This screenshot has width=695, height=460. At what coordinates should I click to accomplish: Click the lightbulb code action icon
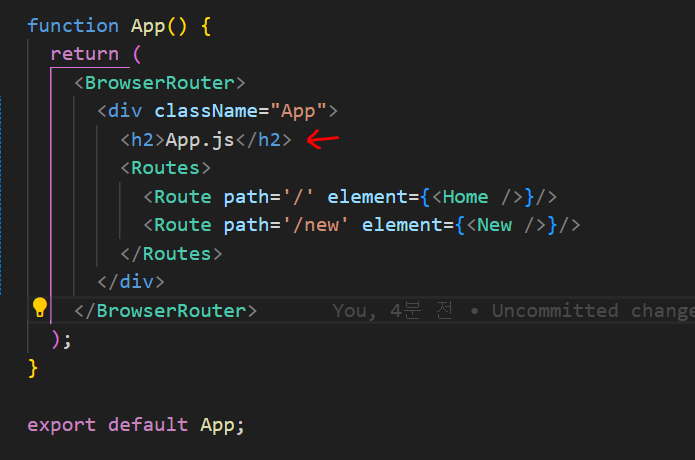[40, 307]
